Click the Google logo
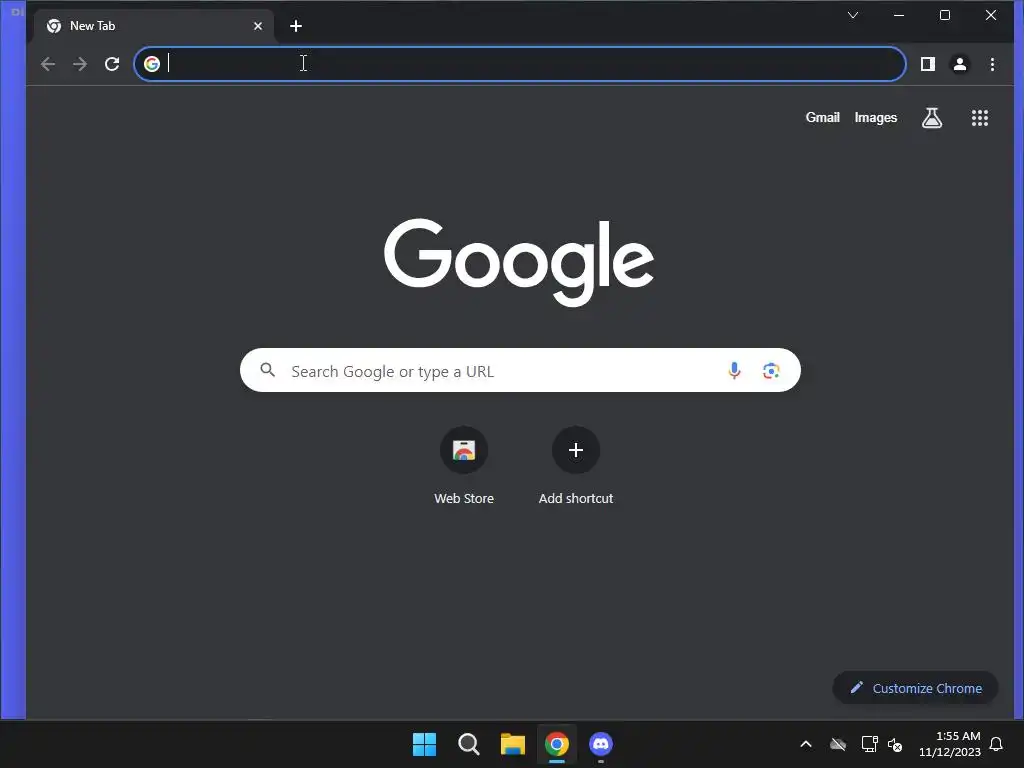The image size is (1024, 768). 519,262
